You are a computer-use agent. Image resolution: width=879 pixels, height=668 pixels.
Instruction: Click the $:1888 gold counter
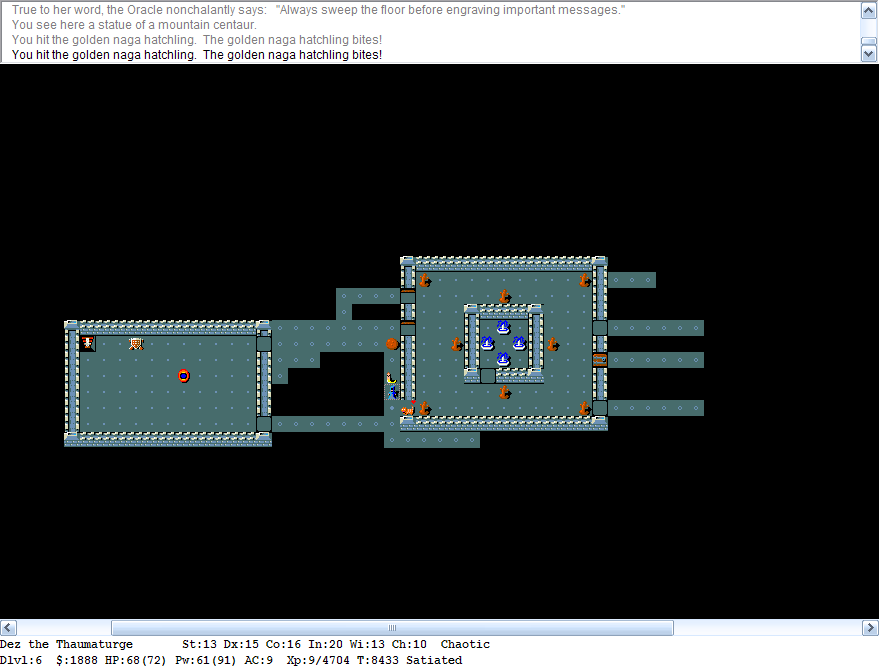click(77, 660)
